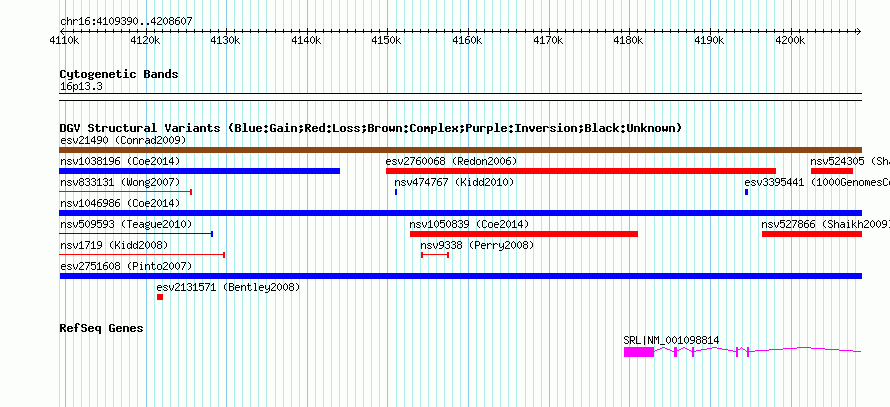This screenshot has width=890, height=407.
Task: Open the nsv9338 (Perry2008) label
Action: (477, 245)
